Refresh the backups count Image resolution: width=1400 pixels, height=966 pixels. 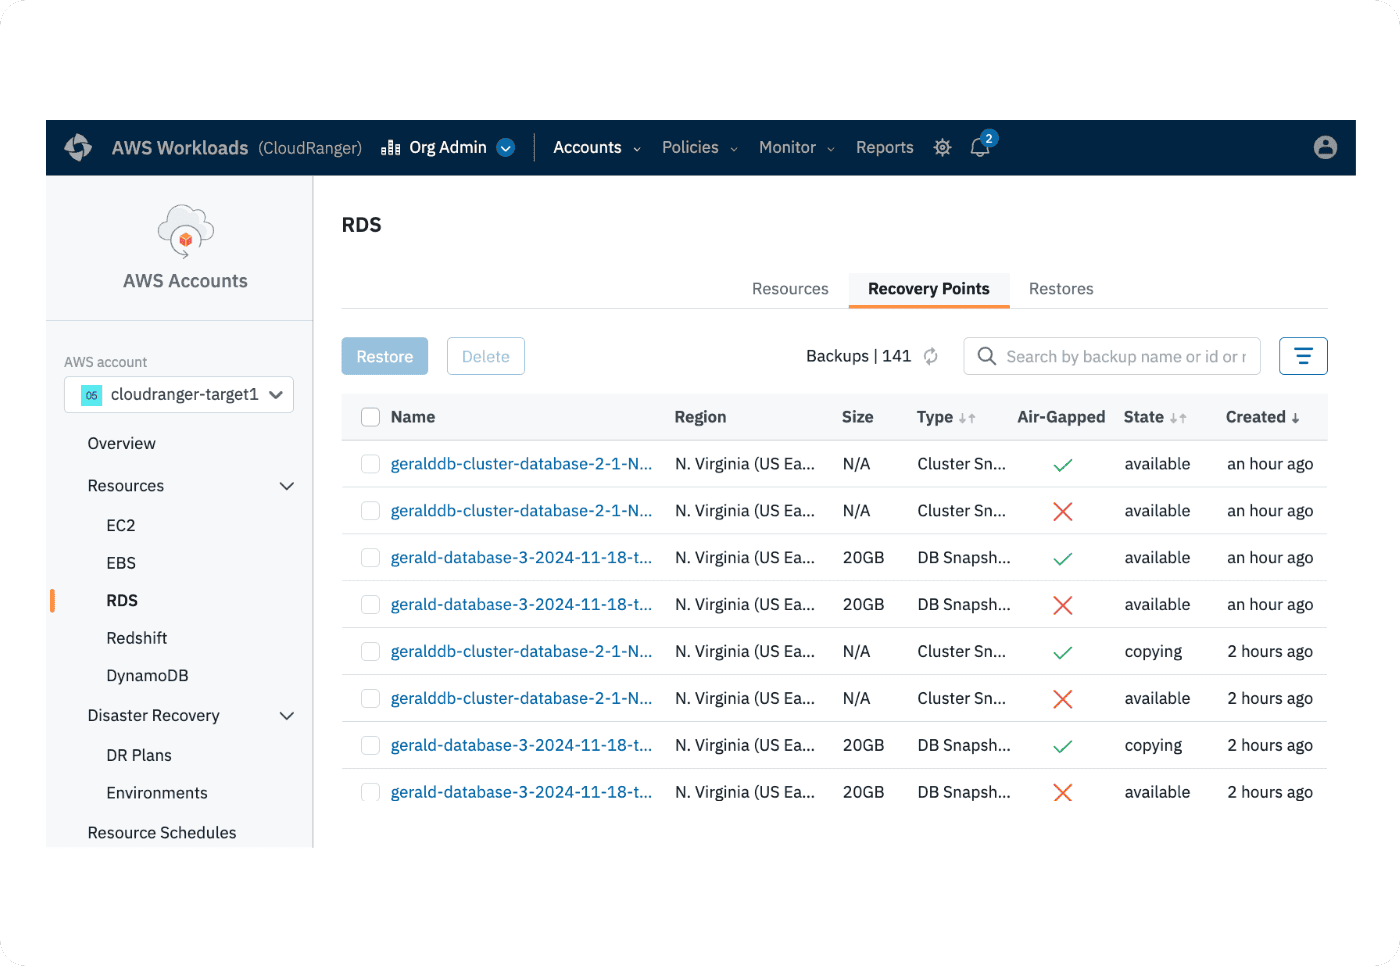(x=931, y=357)
